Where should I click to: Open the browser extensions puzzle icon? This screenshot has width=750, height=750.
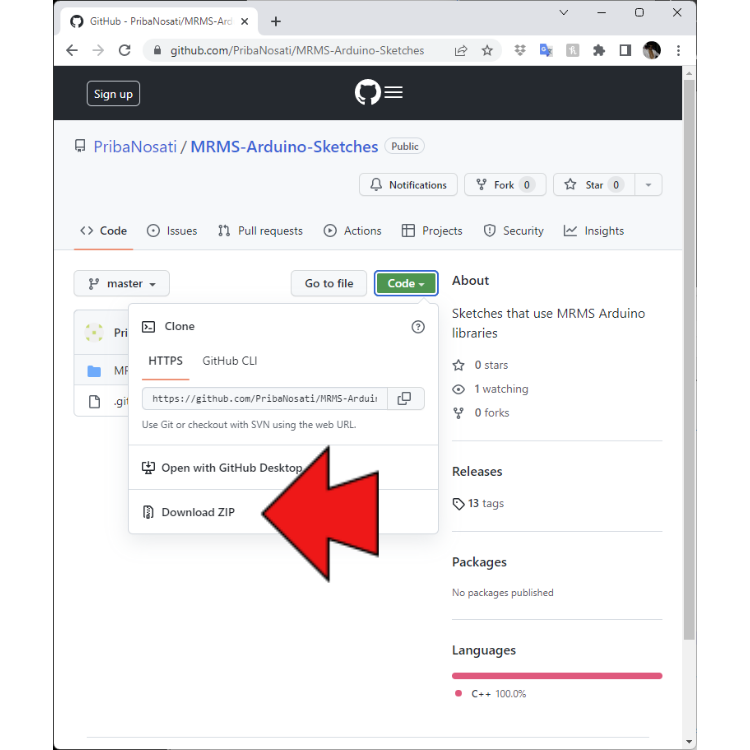pyautogui.click(x=598, y=50)
